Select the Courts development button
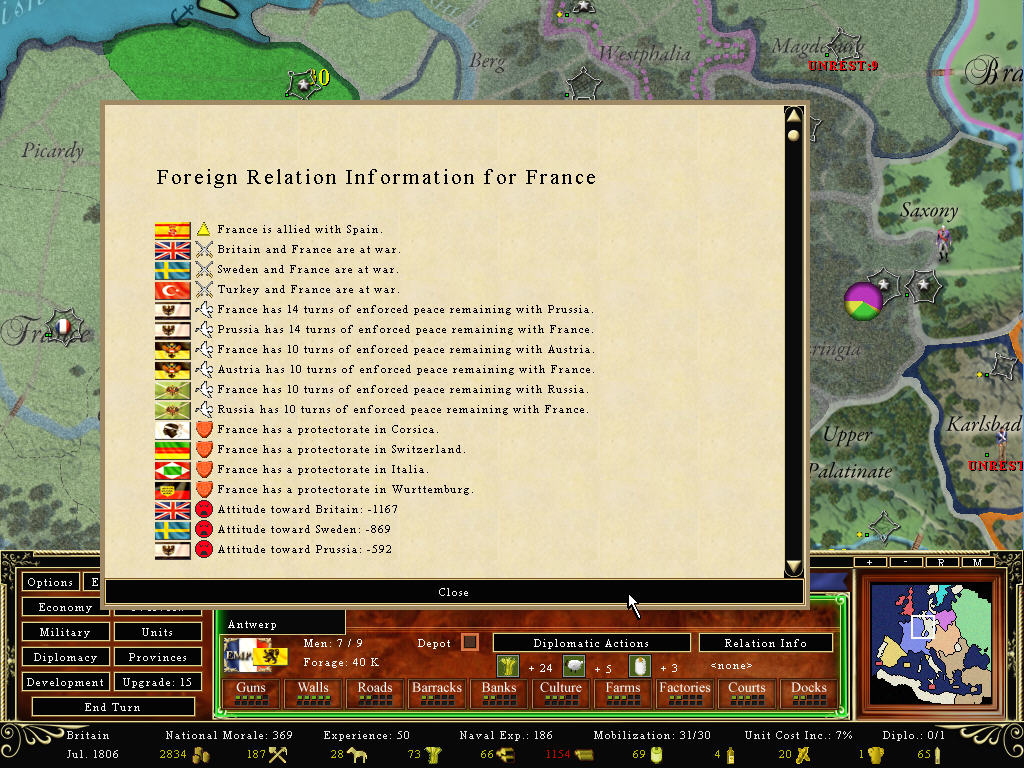This screenshot has width=1024, height=768. (x=746, y=693)
